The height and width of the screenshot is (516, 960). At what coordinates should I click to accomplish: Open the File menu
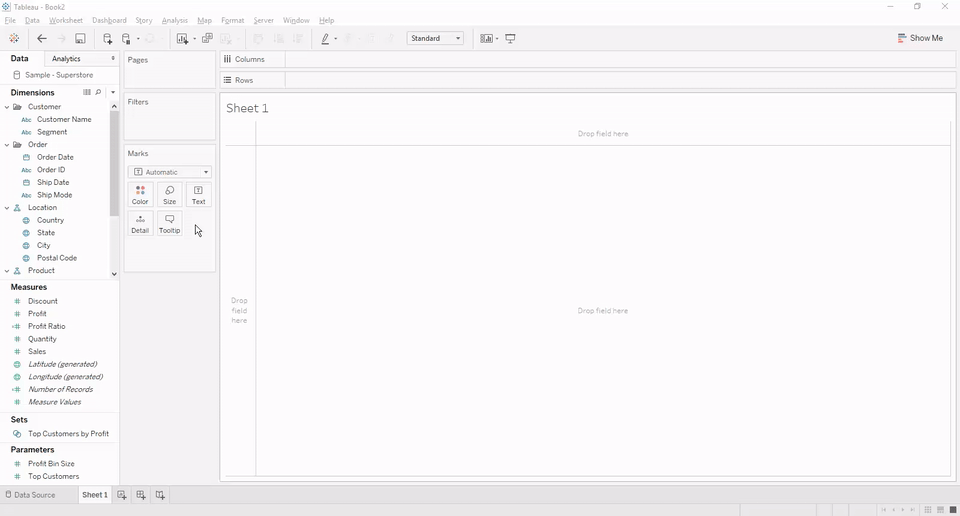[10, 20]
